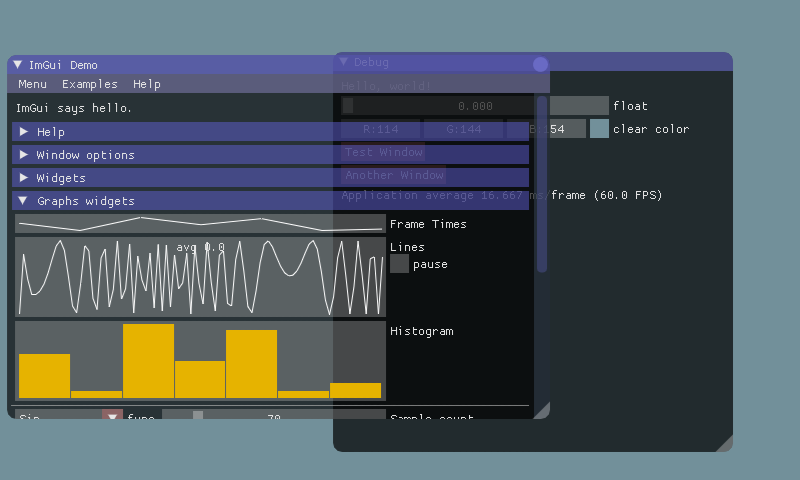
Task: Click the tallest yellow bar in Histogram
Action: pos(148,361)
